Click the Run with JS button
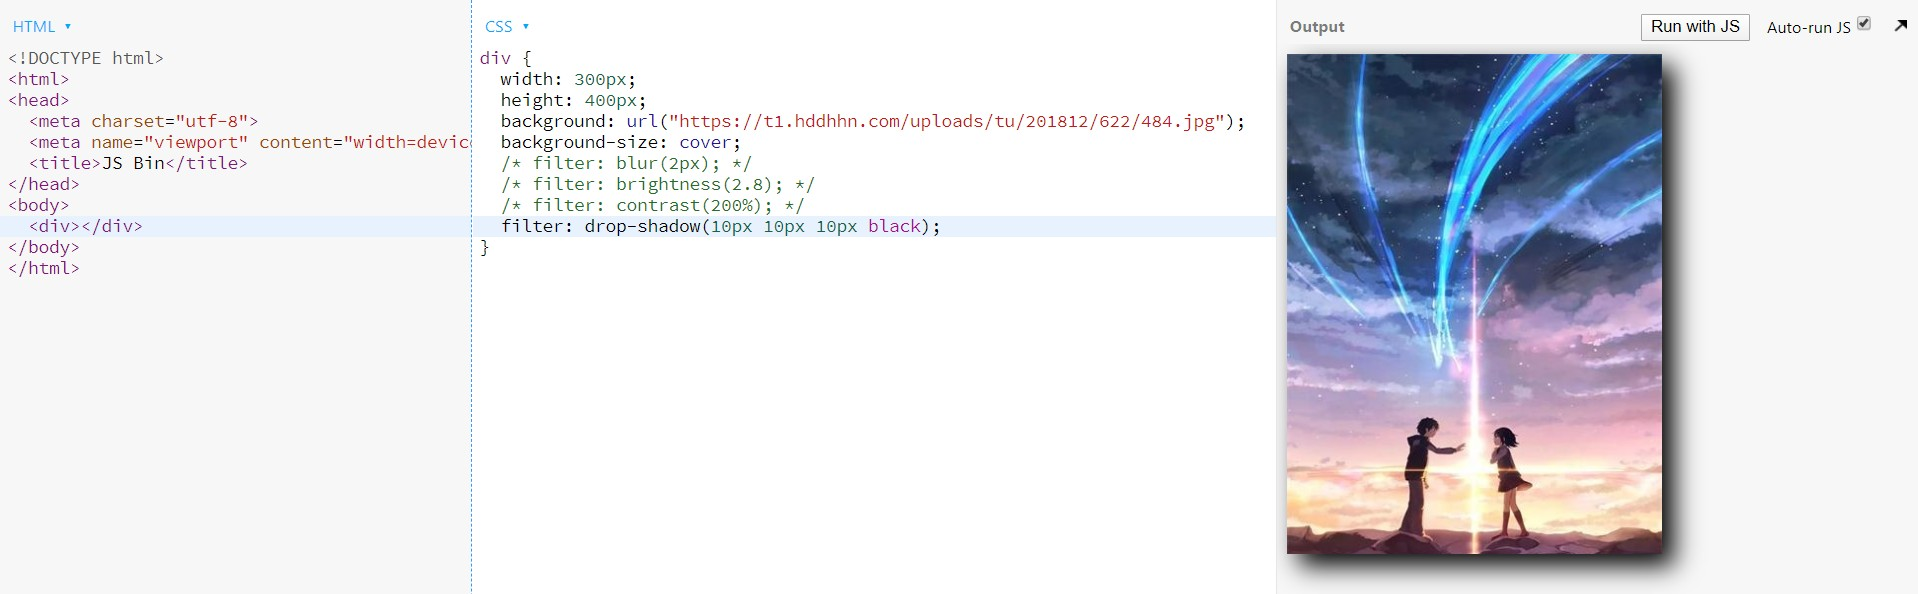The image size is (1918, 594). 1695,27
